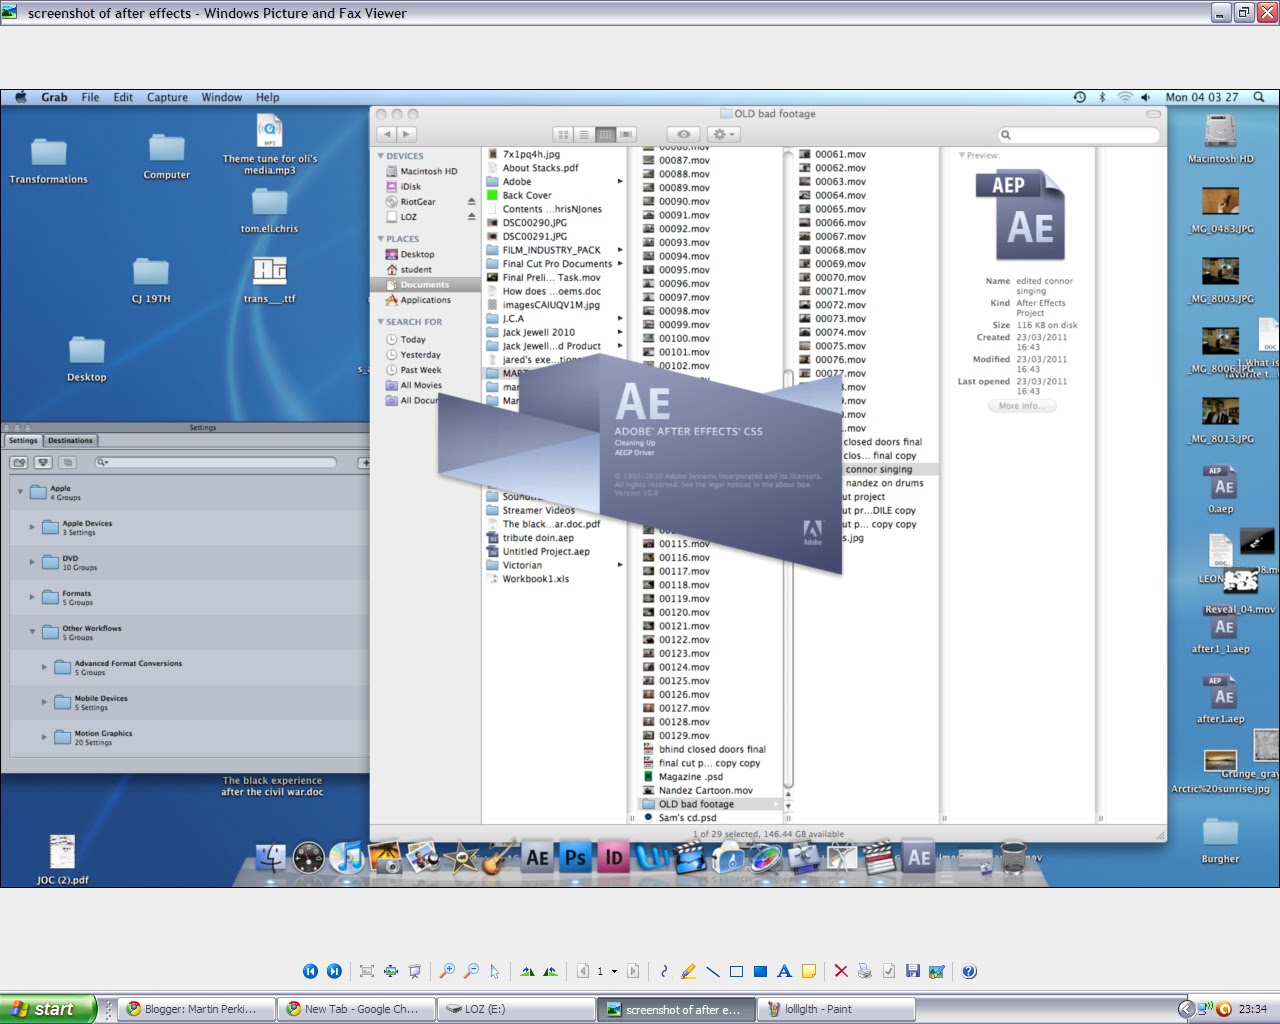This screenshot has height=1024, width=1280.
Task: Switch Finder to list view
Action: coord(584,134)
